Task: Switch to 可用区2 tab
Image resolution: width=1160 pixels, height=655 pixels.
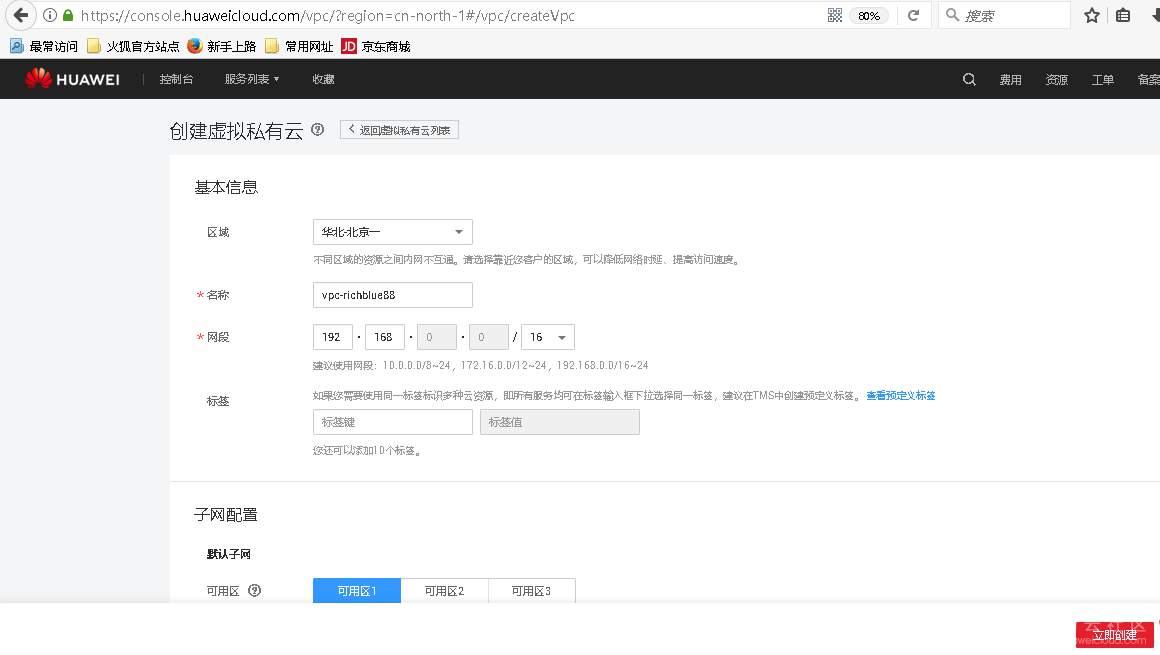Action: click(444, 590)
